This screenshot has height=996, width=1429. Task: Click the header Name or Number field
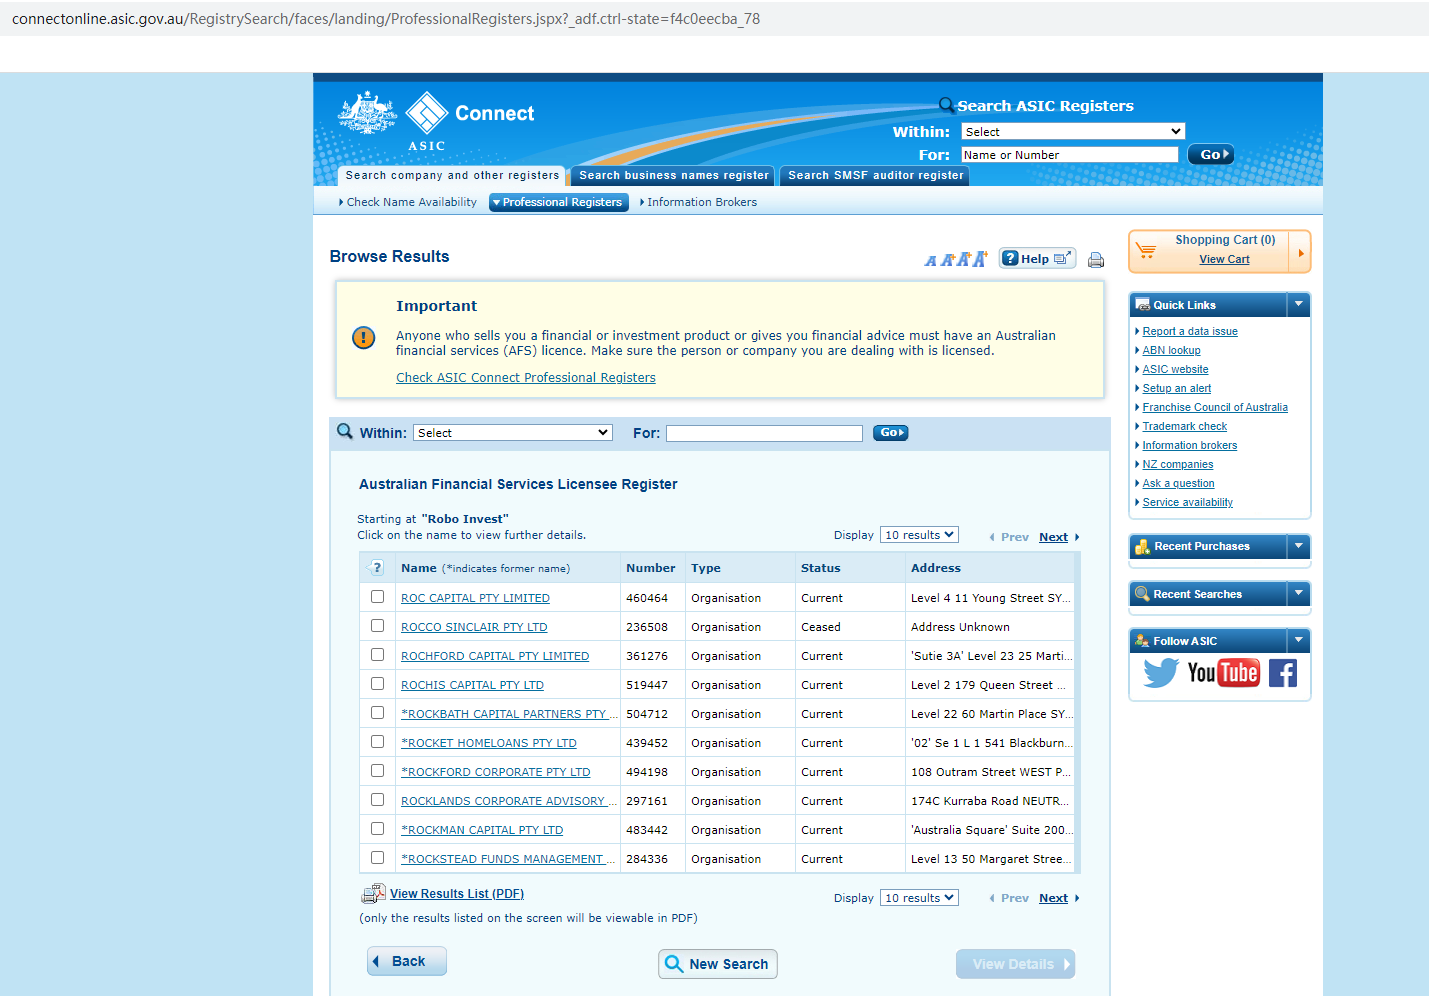coord(1070,155)
